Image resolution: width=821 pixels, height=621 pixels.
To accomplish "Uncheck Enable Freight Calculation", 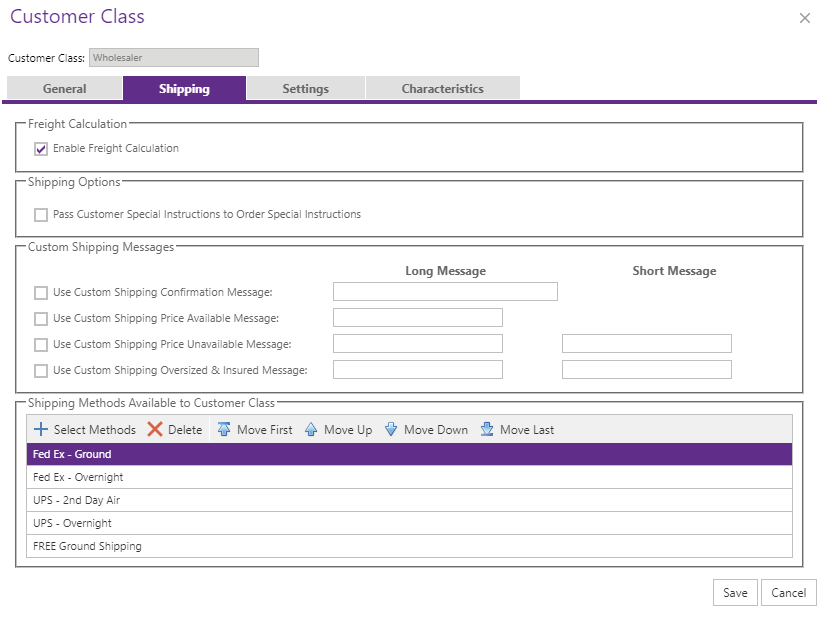I will [41, 149].
